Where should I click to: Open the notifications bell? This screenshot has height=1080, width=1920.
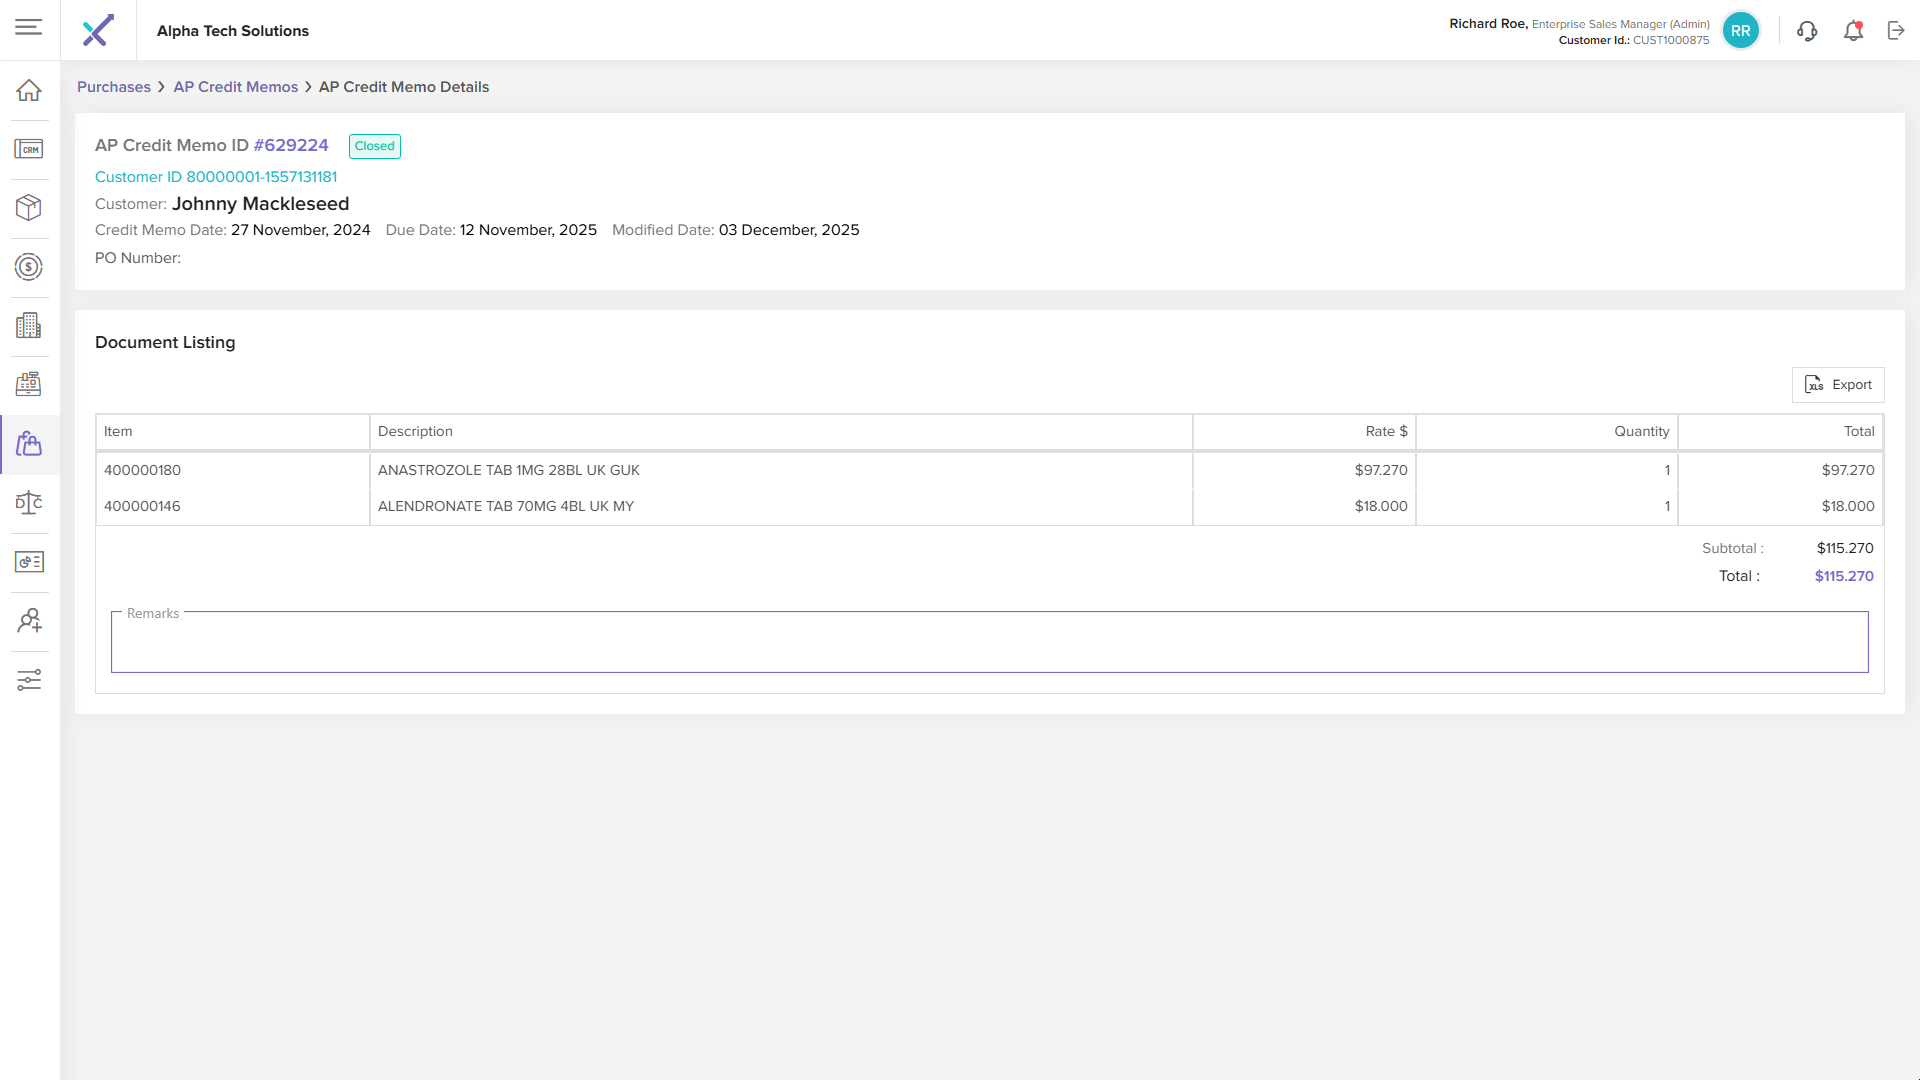point(1853,31)
